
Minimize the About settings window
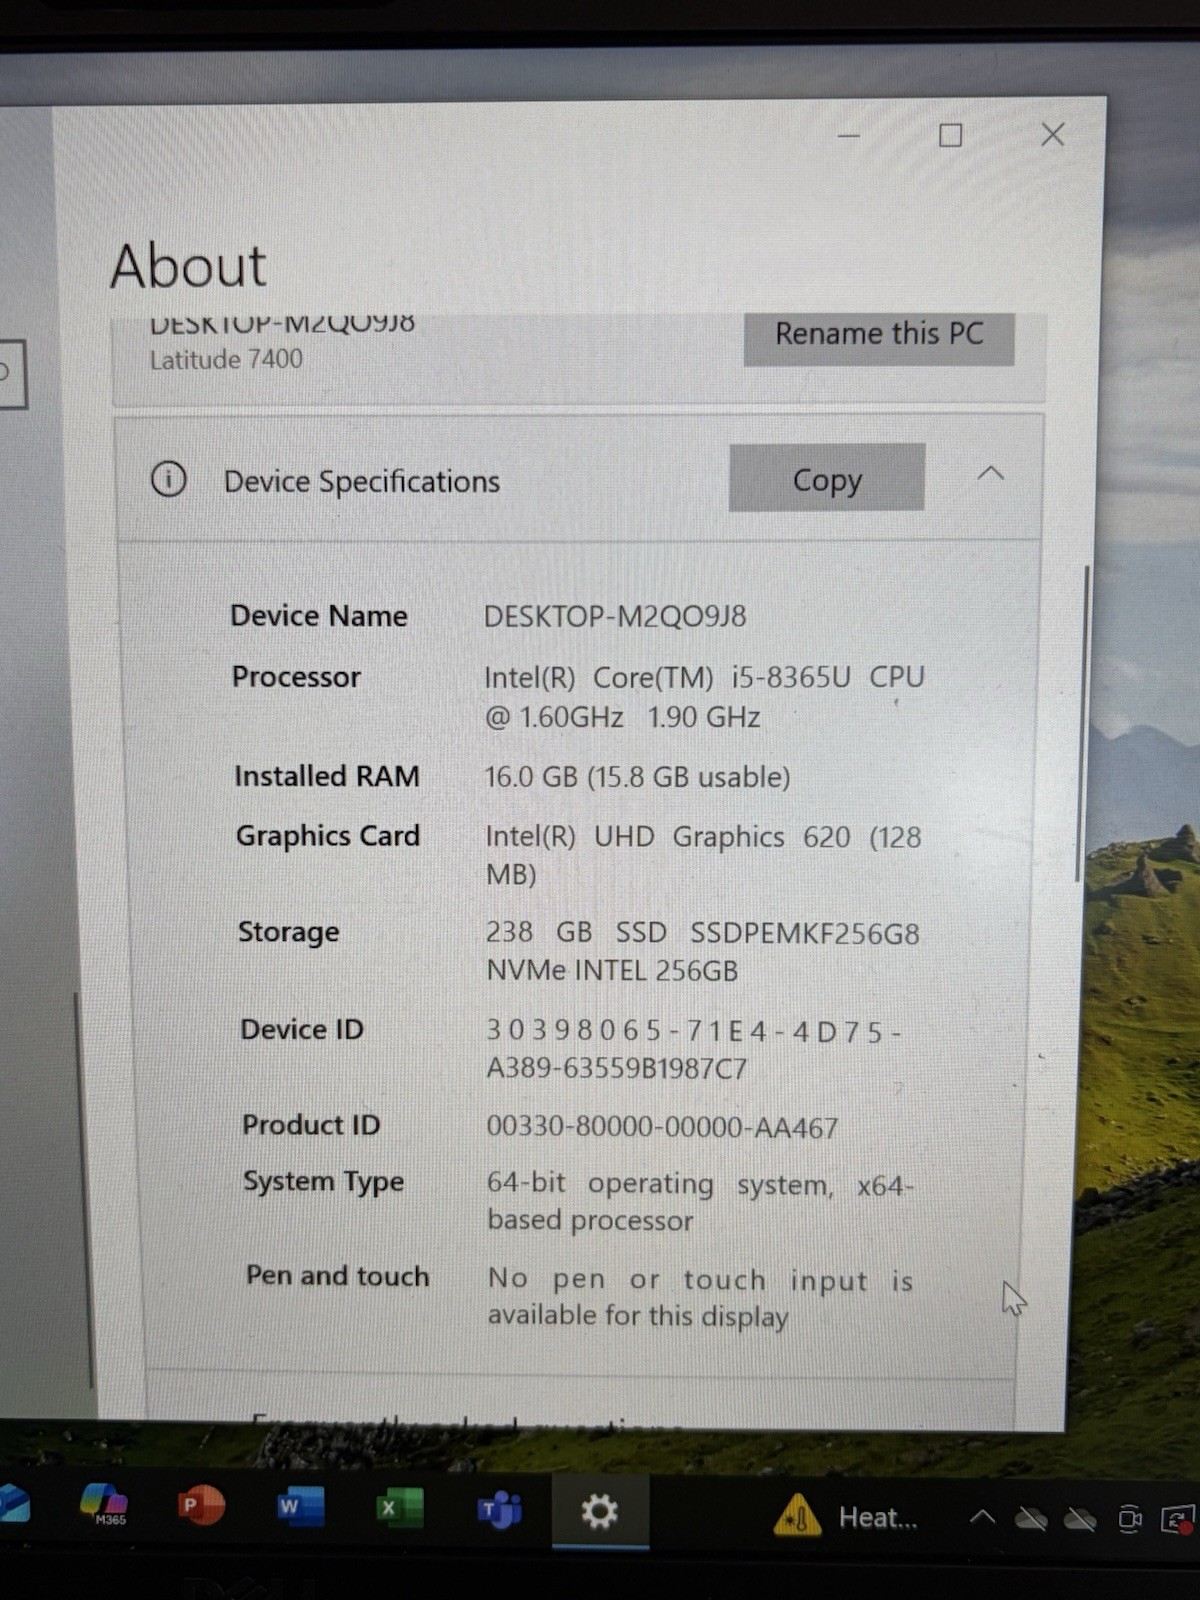(849, 136)
